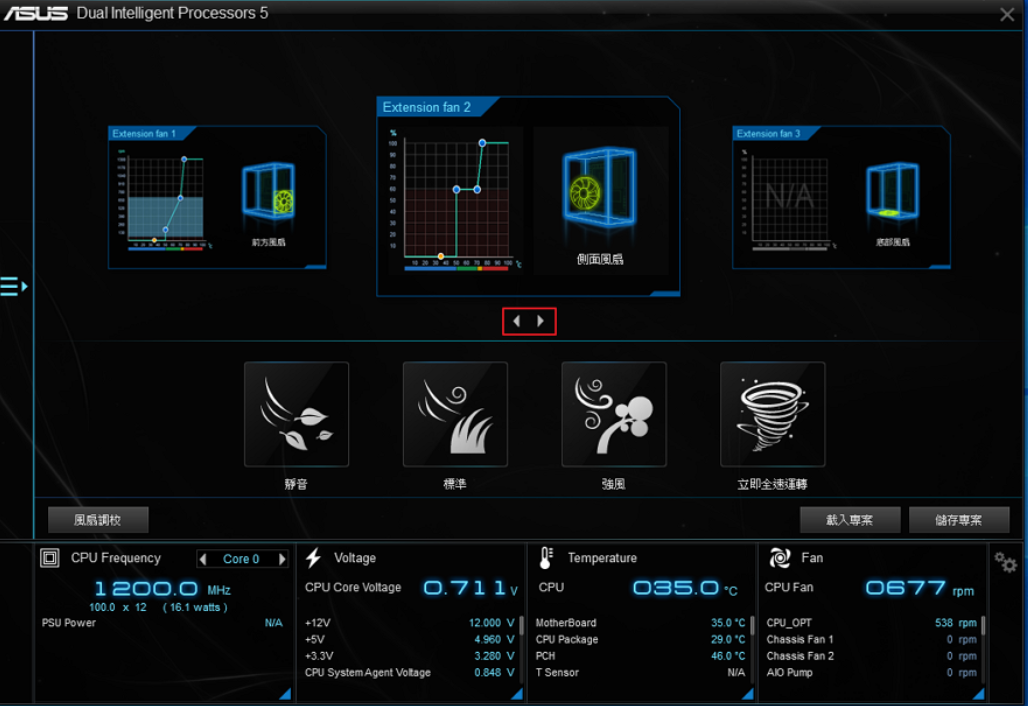This screenshot has height=706, width=1028.
Task: Expand the Voltage panel corner triangle
Action: 515,694
